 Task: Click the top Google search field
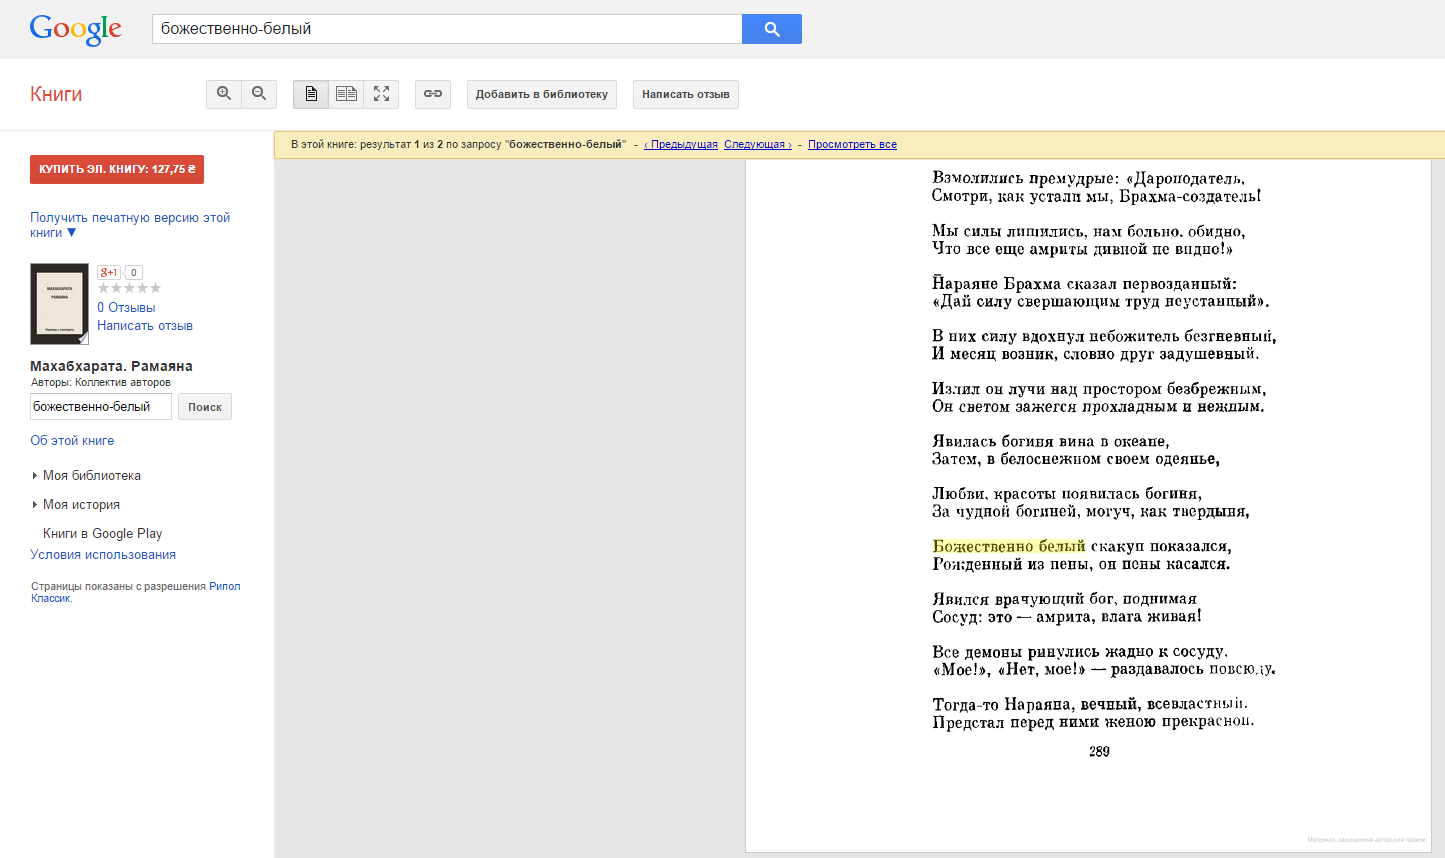point(447,29)
